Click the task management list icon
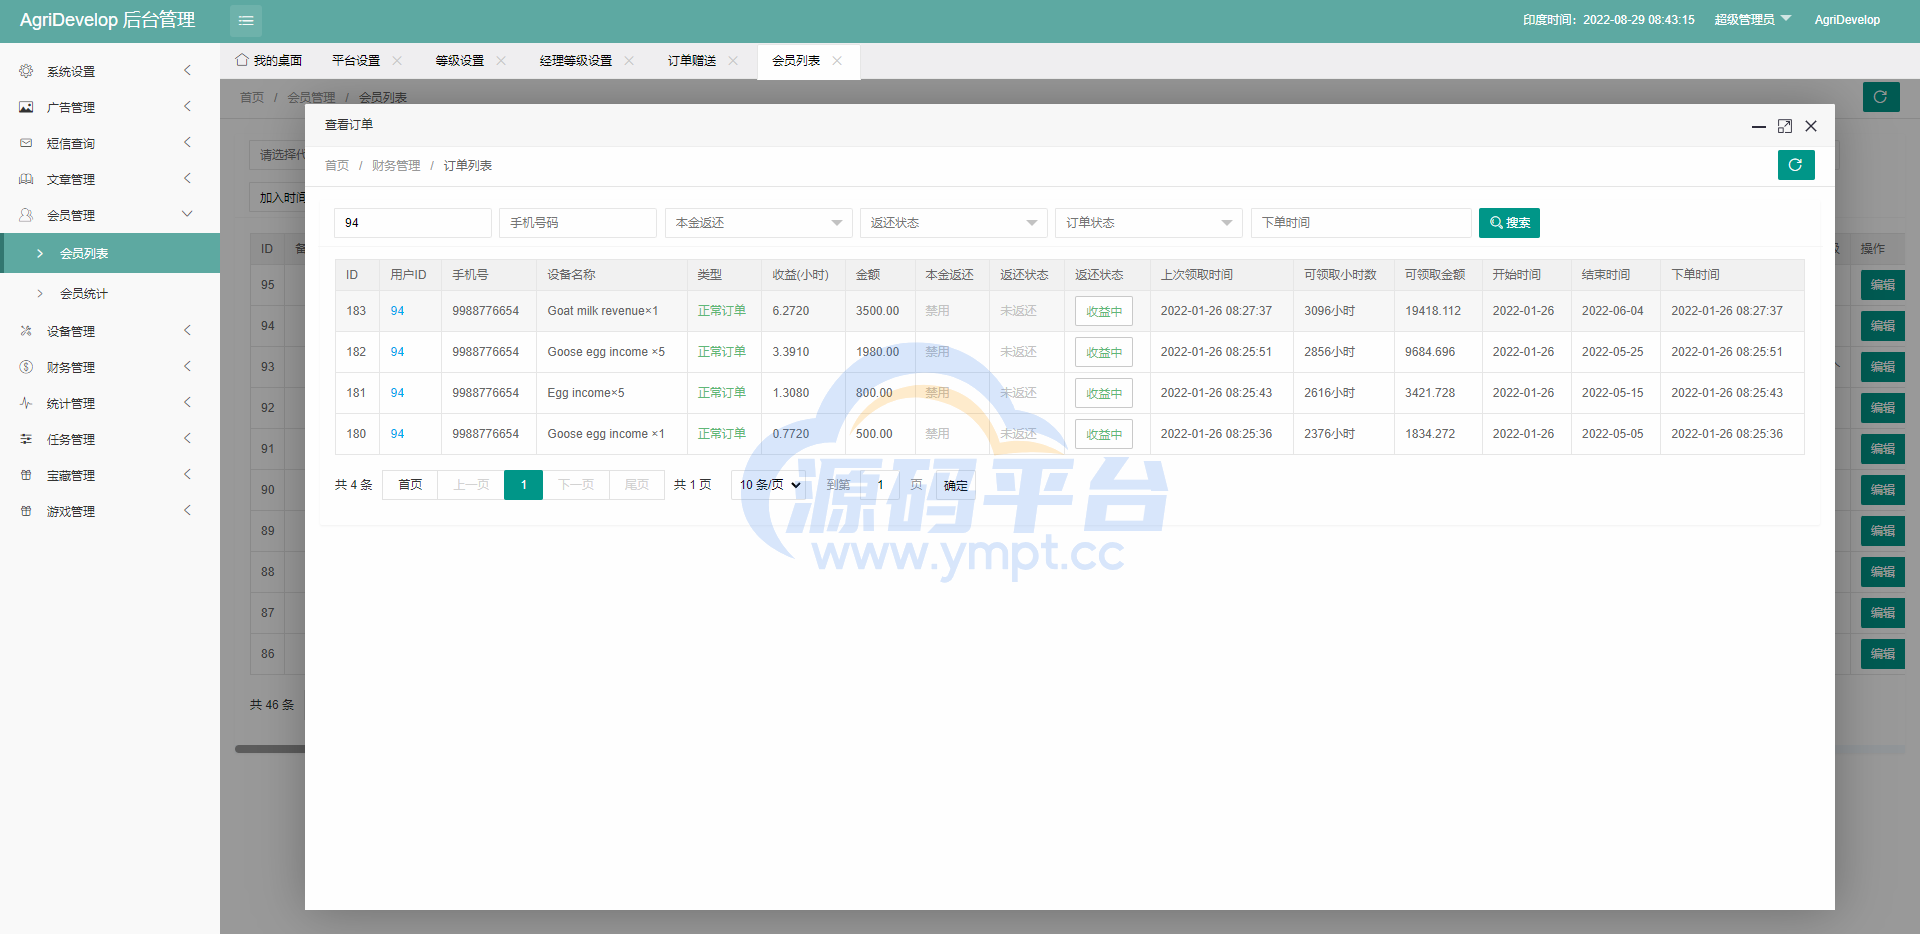Viewport: 1920px width, 934px height. (26, 439)
